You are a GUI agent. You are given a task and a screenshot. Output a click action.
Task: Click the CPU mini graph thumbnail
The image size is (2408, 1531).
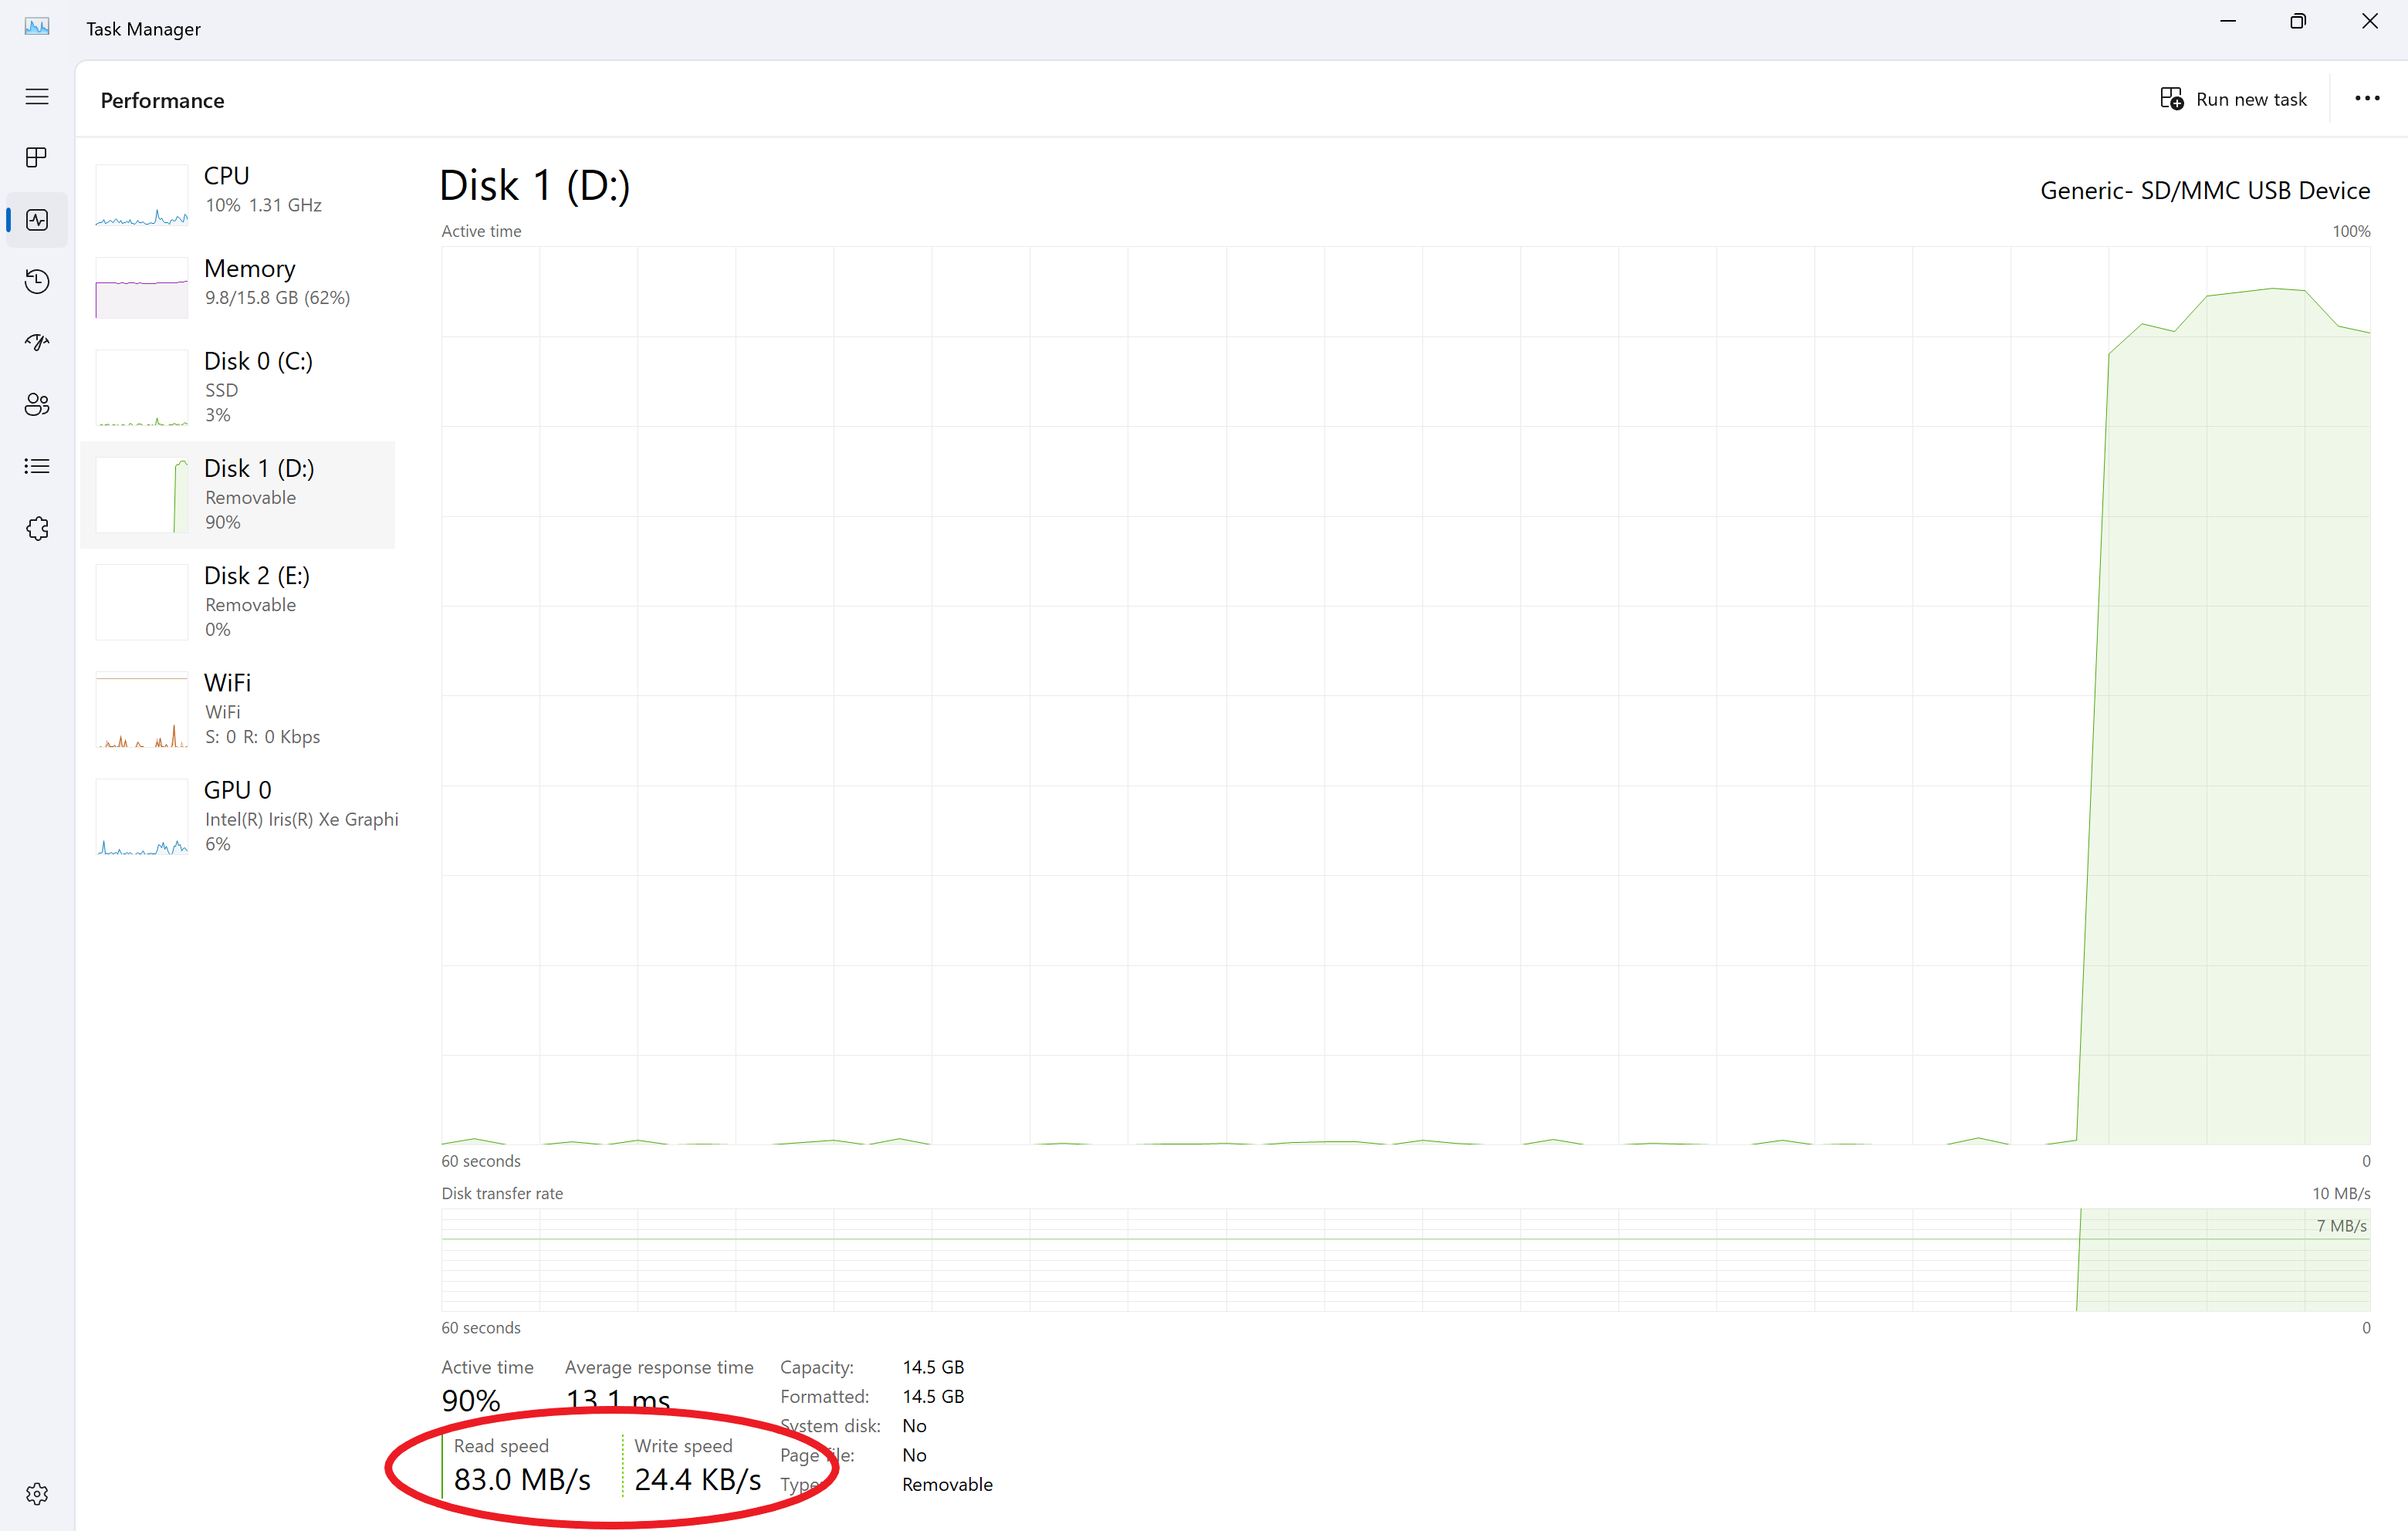pyautogui.click(x=142, y=196)
